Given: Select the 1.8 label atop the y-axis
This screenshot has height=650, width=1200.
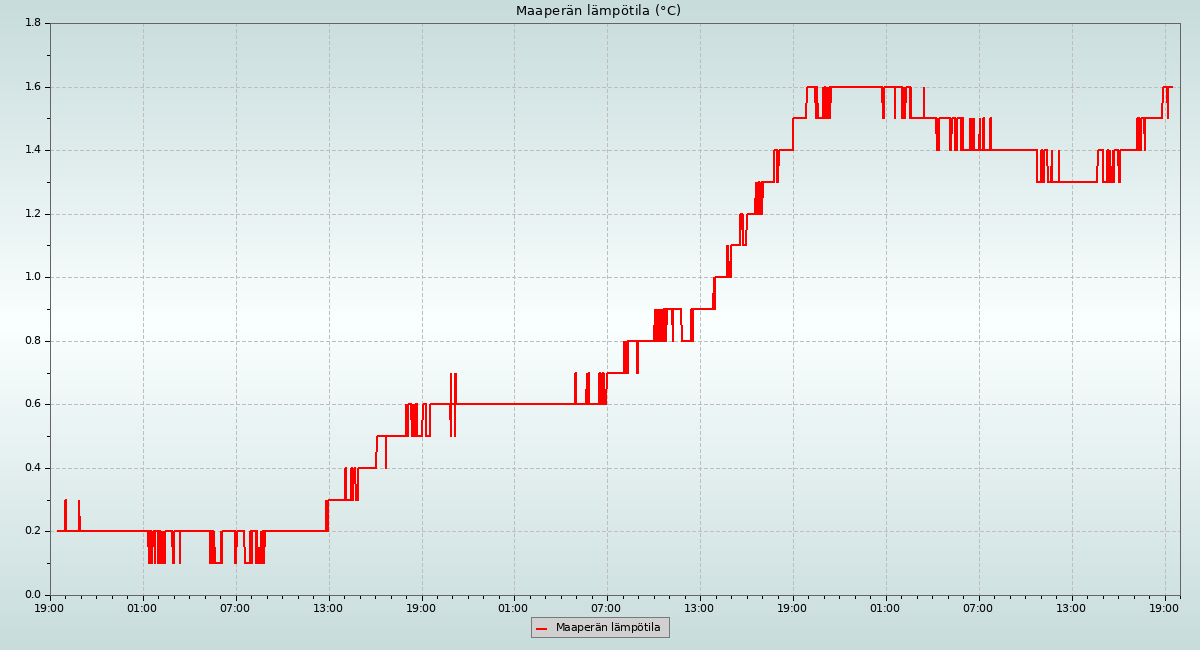Looking at the screenshot, I should pos(32,23).
